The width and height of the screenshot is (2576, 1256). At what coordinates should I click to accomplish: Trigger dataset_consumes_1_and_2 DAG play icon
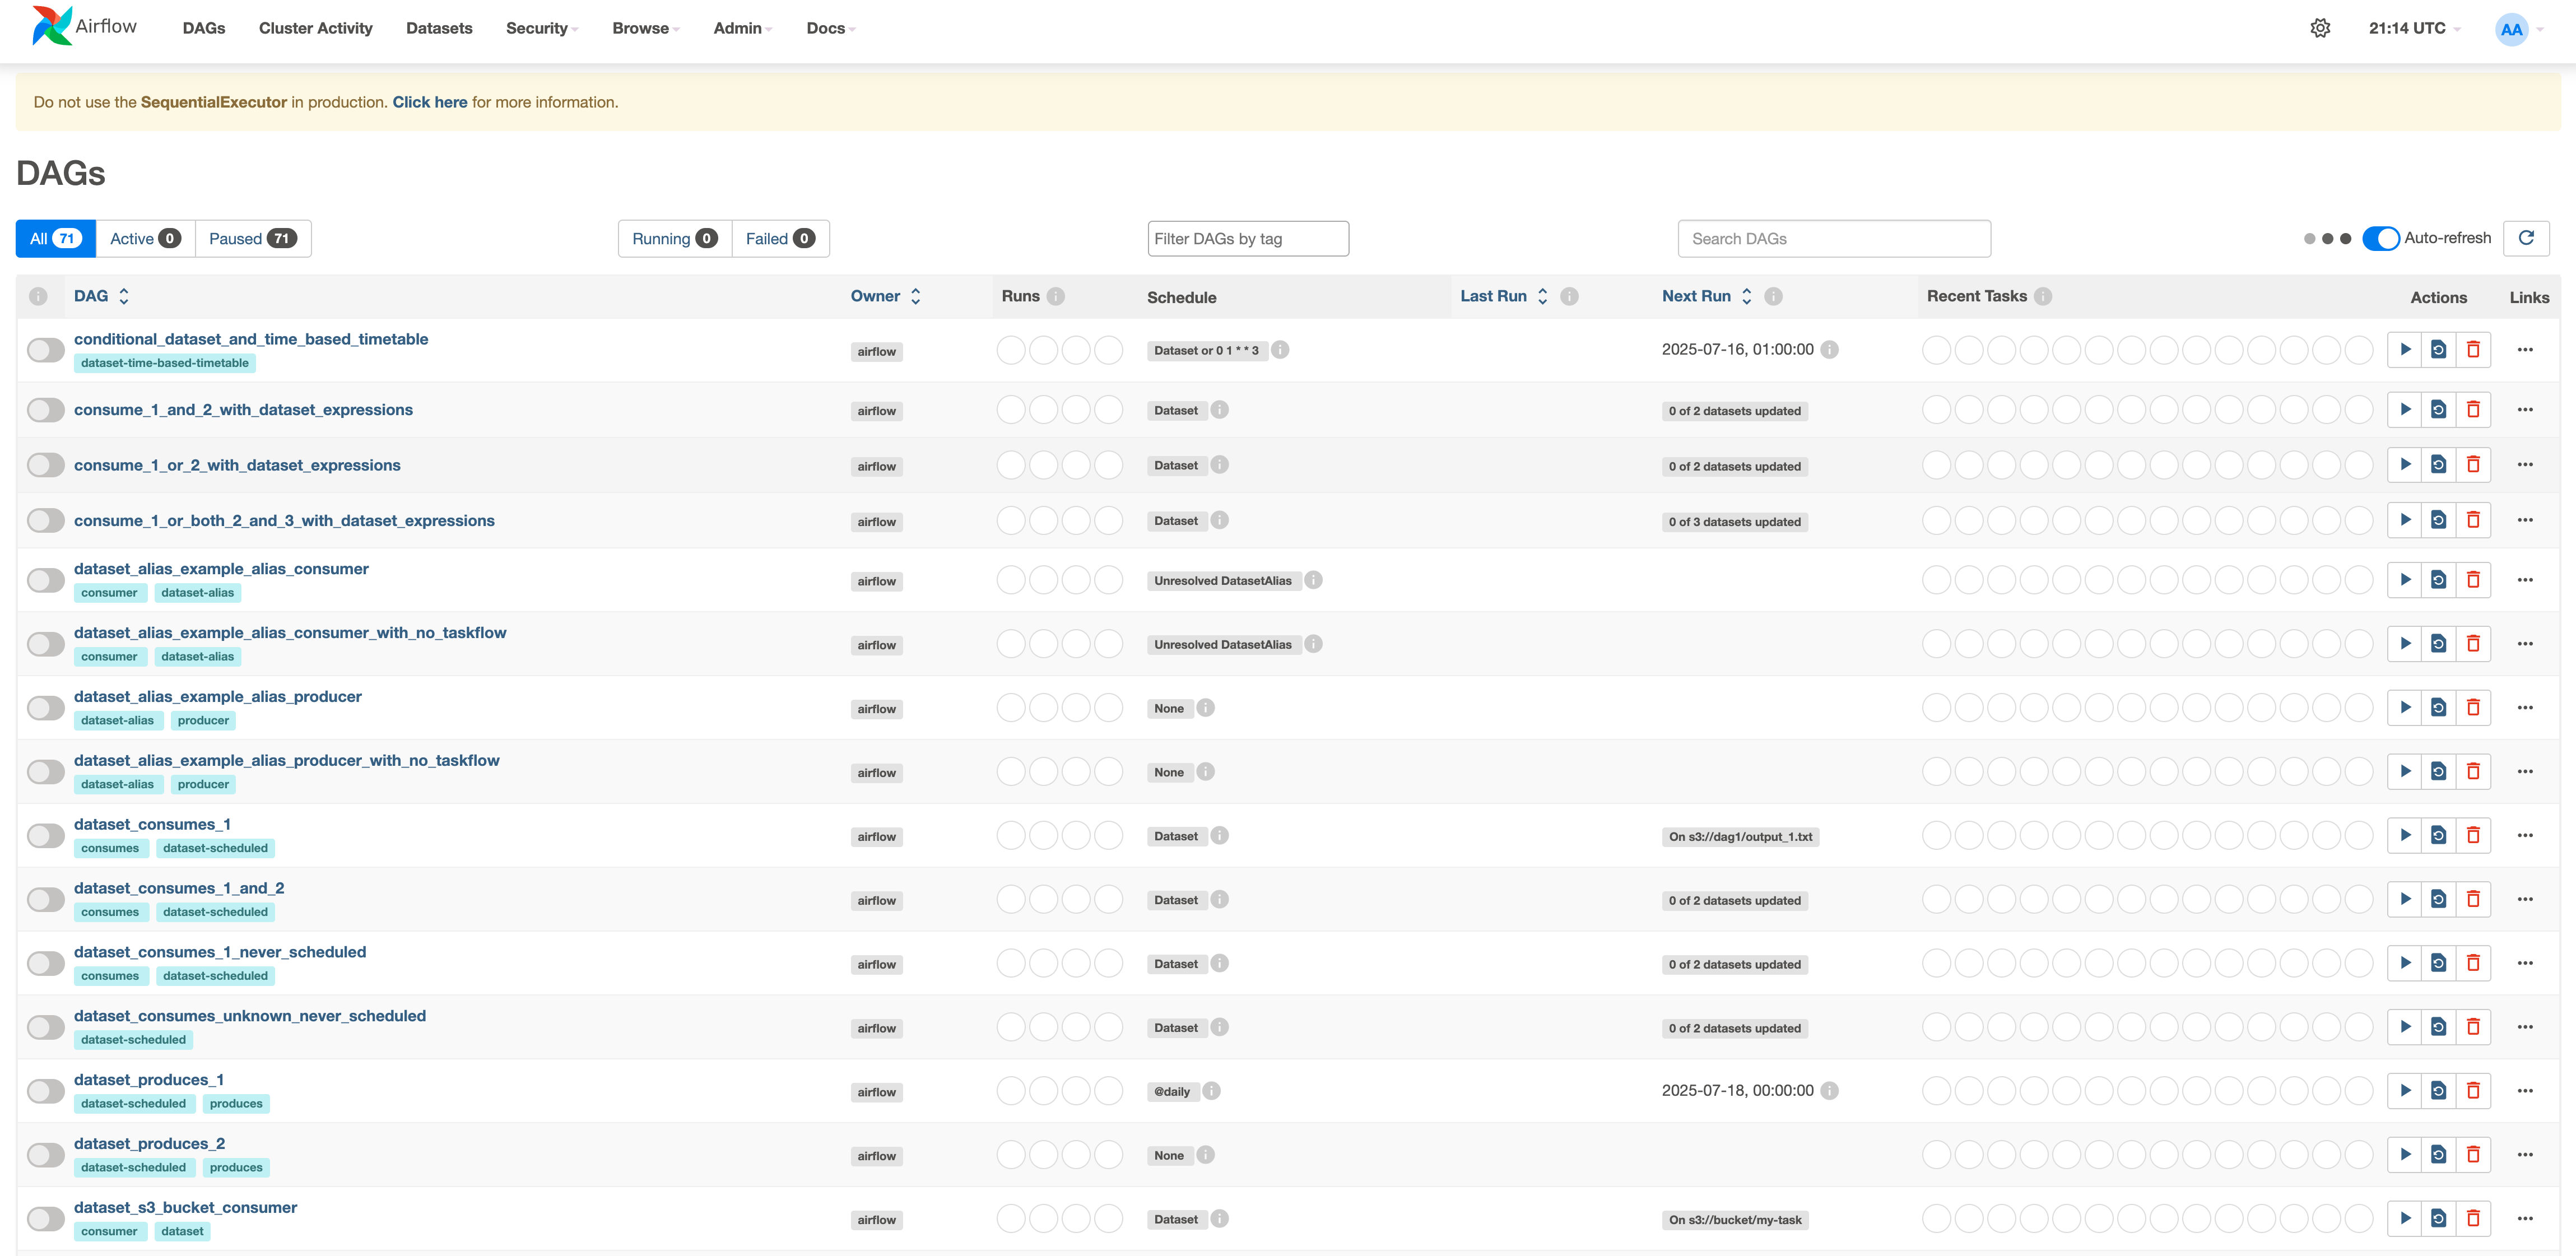click(2404, 899)
